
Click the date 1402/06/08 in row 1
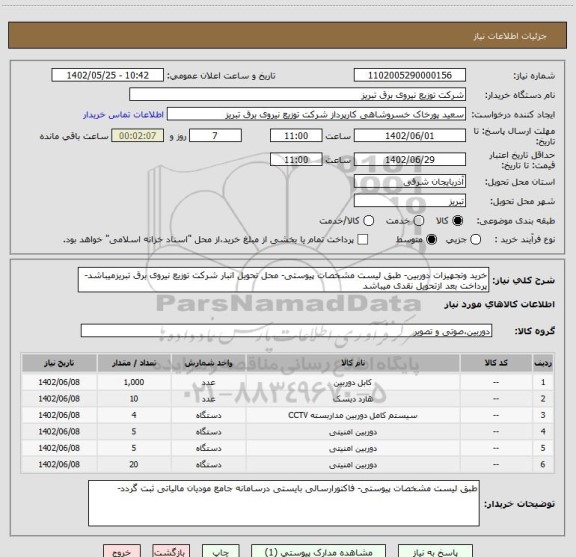[59, 382]
